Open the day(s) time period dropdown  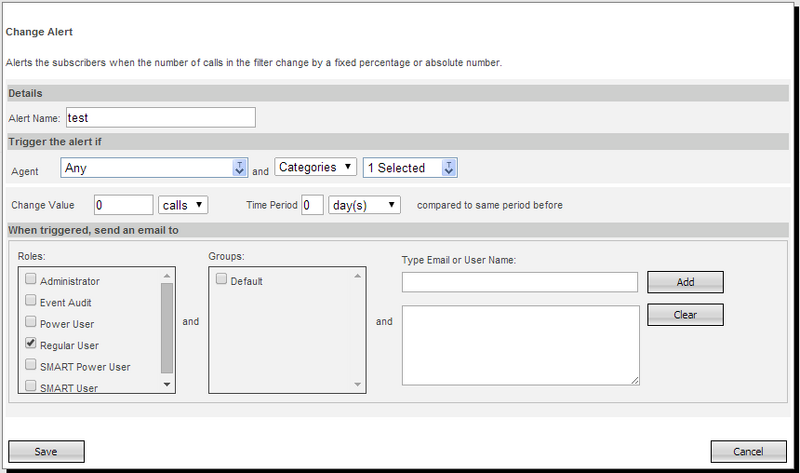click(x=364, y=205)
